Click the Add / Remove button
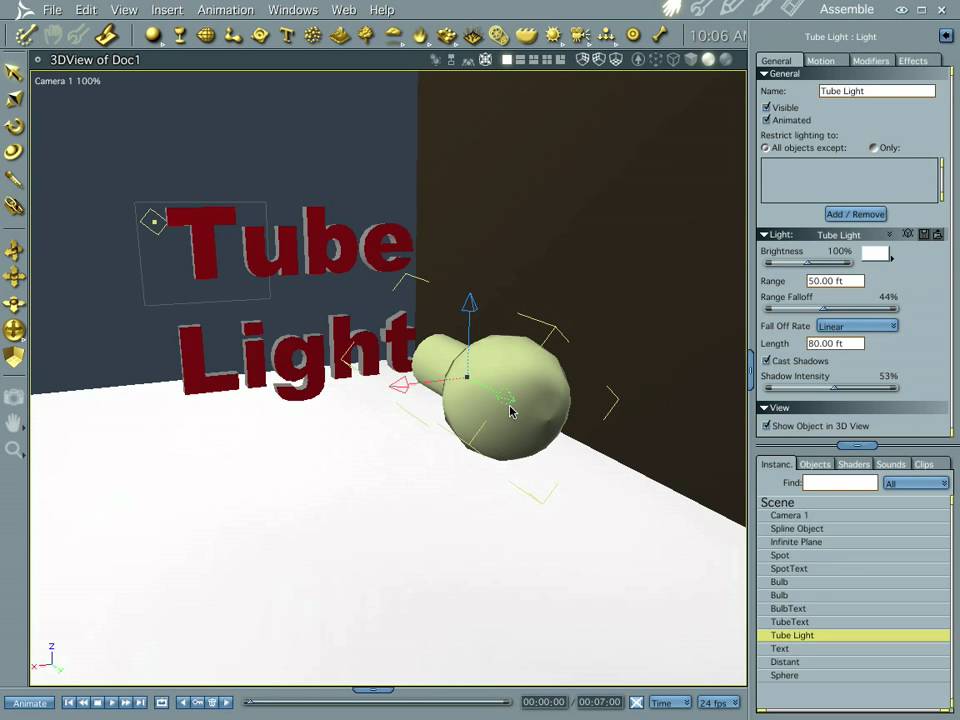The height and width of the screenshot is (720, 960). coord(855,214)
